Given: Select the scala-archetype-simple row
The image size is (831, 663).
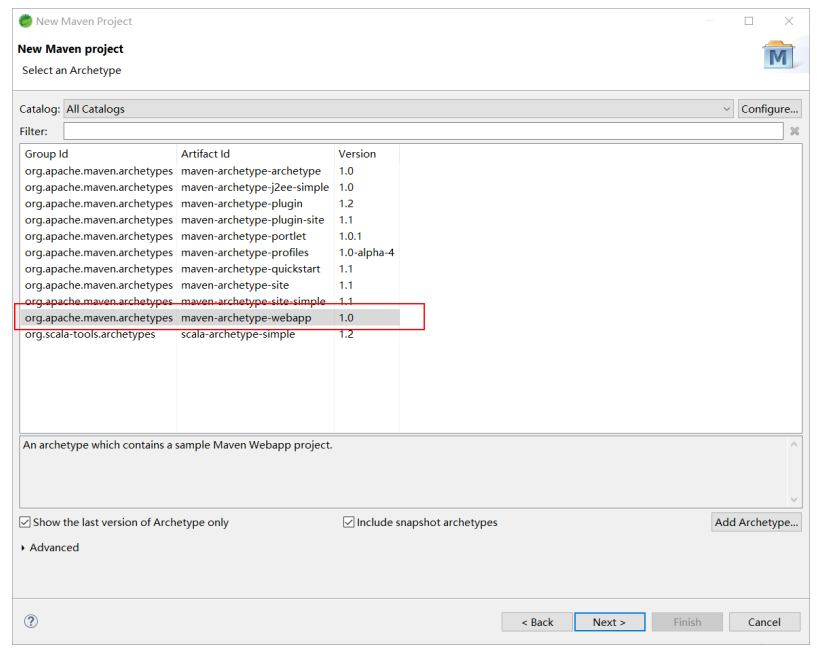Looking at the screenshot, I should (x=211, y=334).
